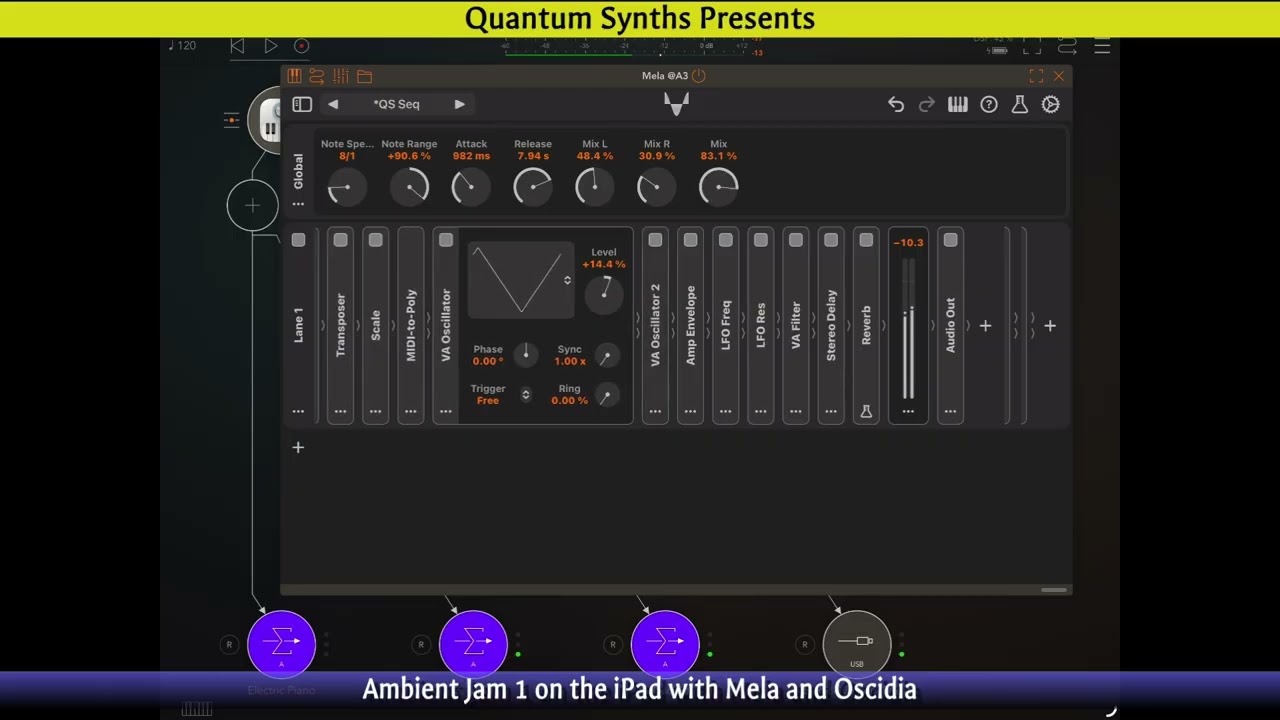The image size is (1280, 720).
Task: Toggle the LFO Freq checkbox
Action: tap(726, 240)
